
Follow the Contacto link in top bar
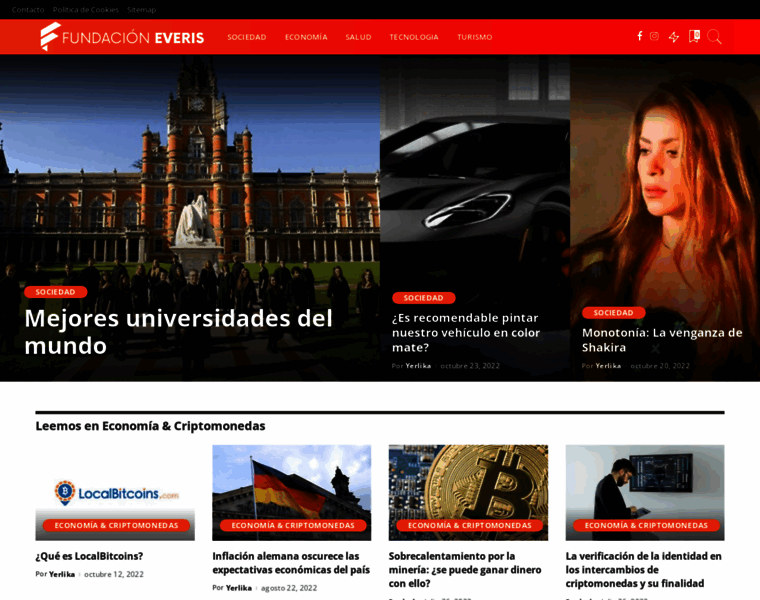pyautogui.click(x=28, y=10)
